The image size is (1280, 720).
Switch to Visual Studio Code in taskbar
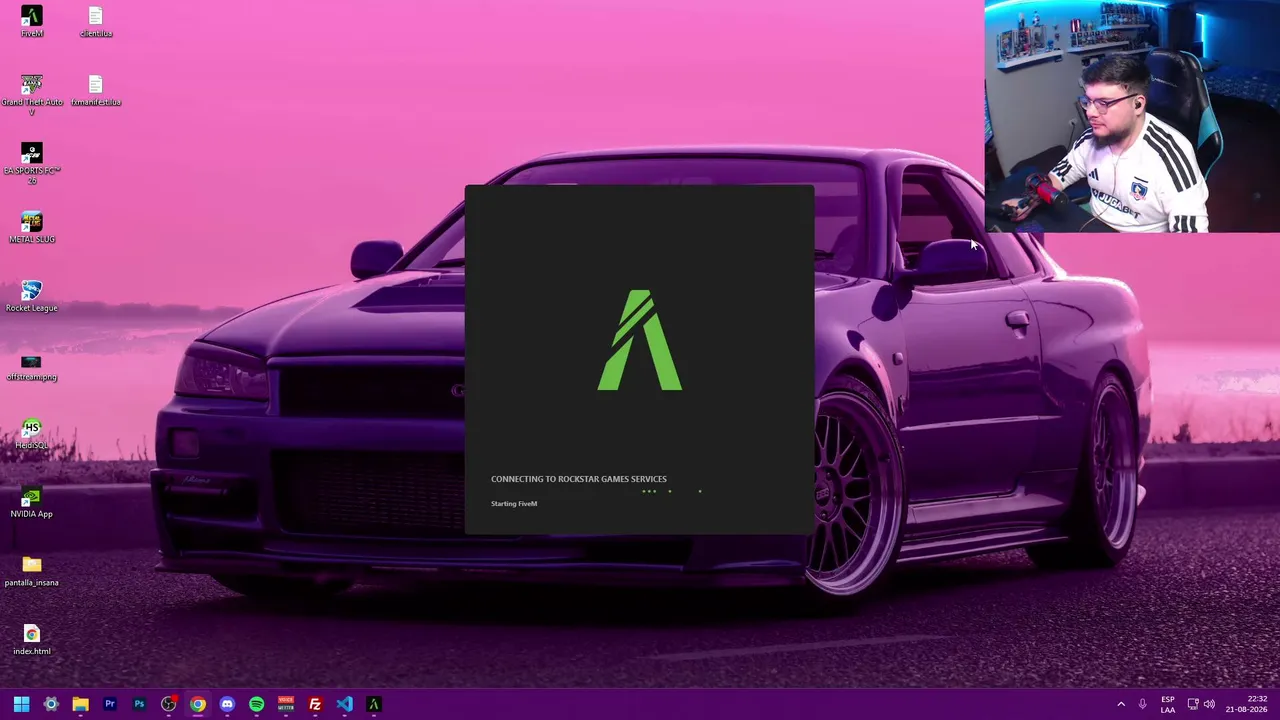pos(344,704)
